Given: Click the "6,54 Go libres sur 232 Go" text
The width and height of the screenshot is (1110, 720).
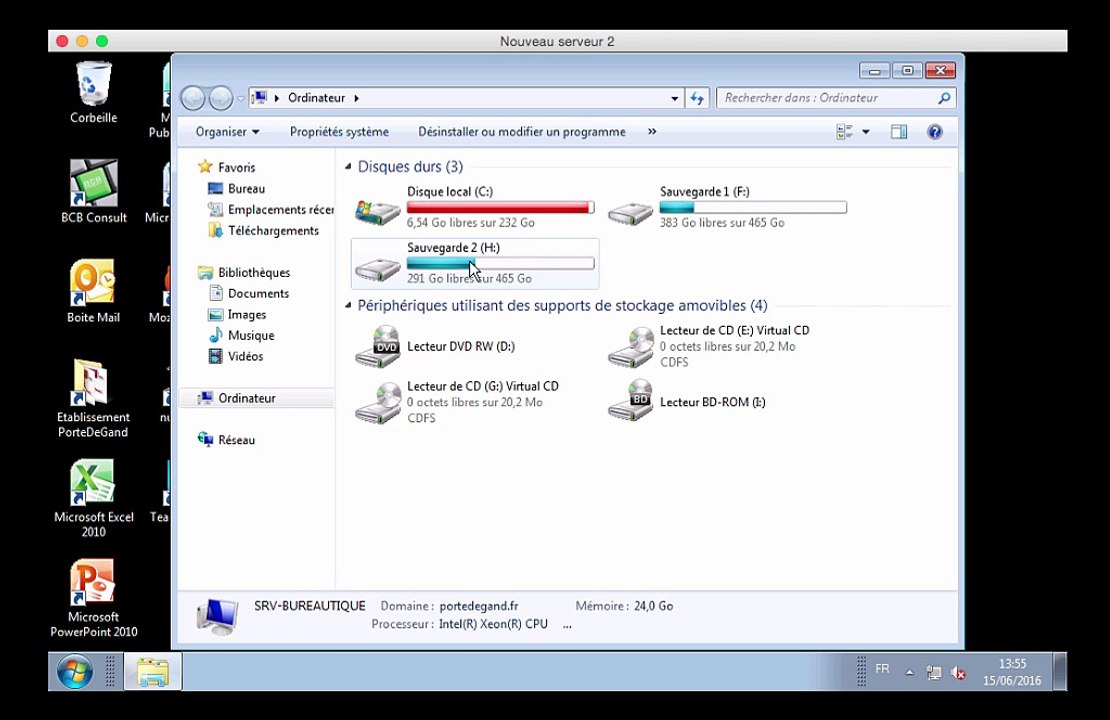Looking at the screenshot, I should [x=471, y=222].
